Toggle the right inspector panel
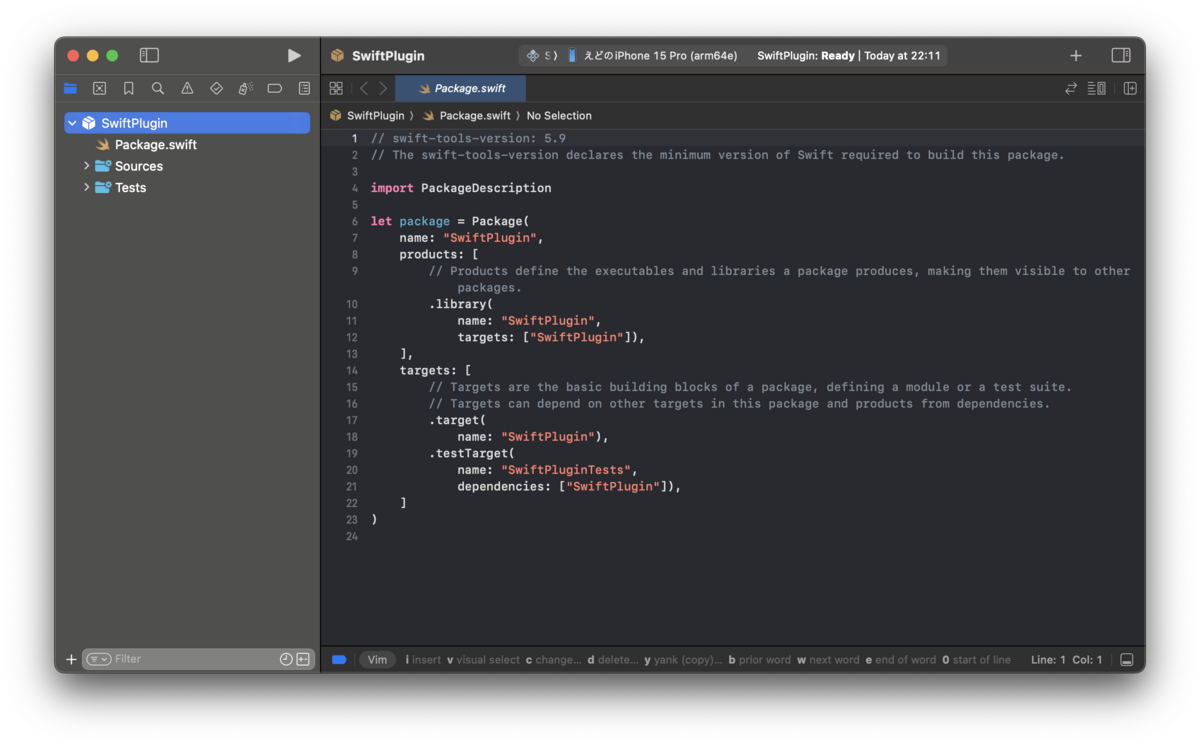The height and width of the screenshot is (745, 1200). 1121,56
